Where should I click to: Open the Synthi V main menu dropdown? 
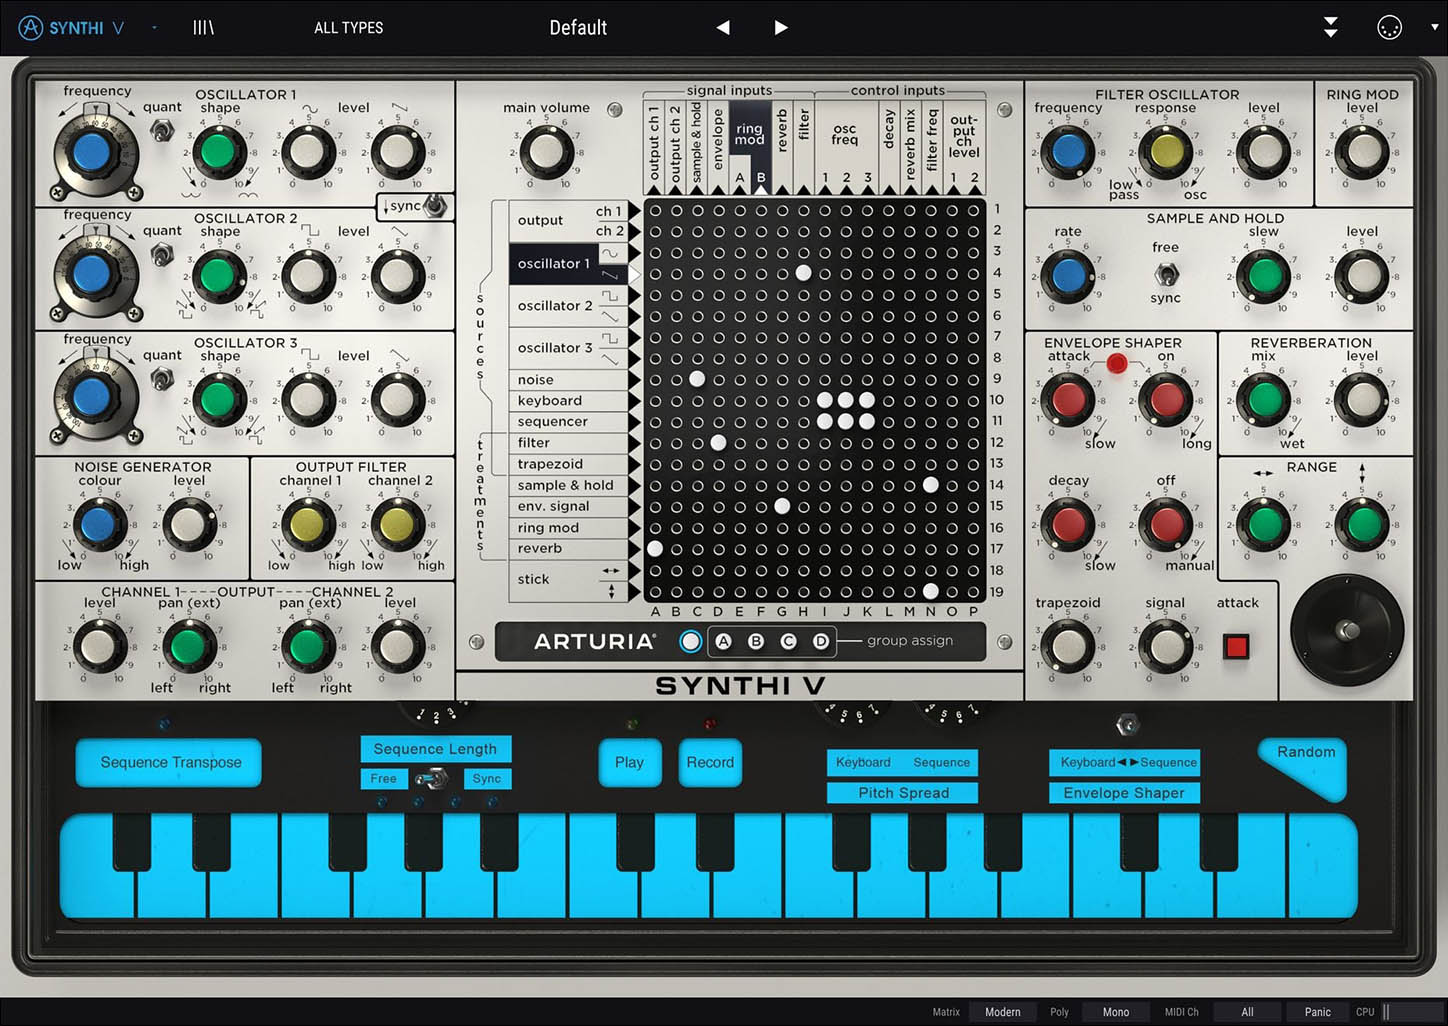point(154,27)
